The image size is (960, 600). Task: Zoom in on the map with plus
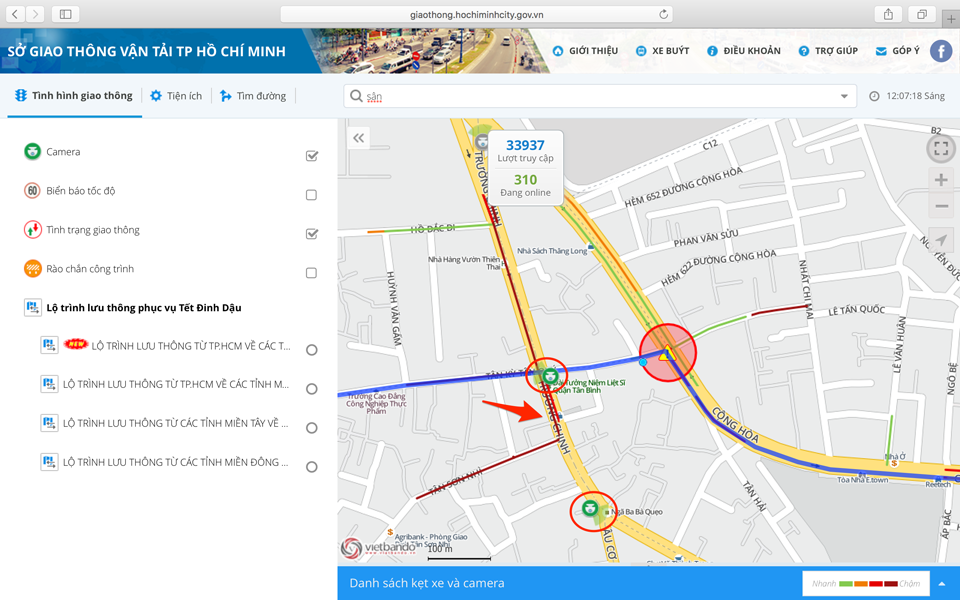coord(942,179)
